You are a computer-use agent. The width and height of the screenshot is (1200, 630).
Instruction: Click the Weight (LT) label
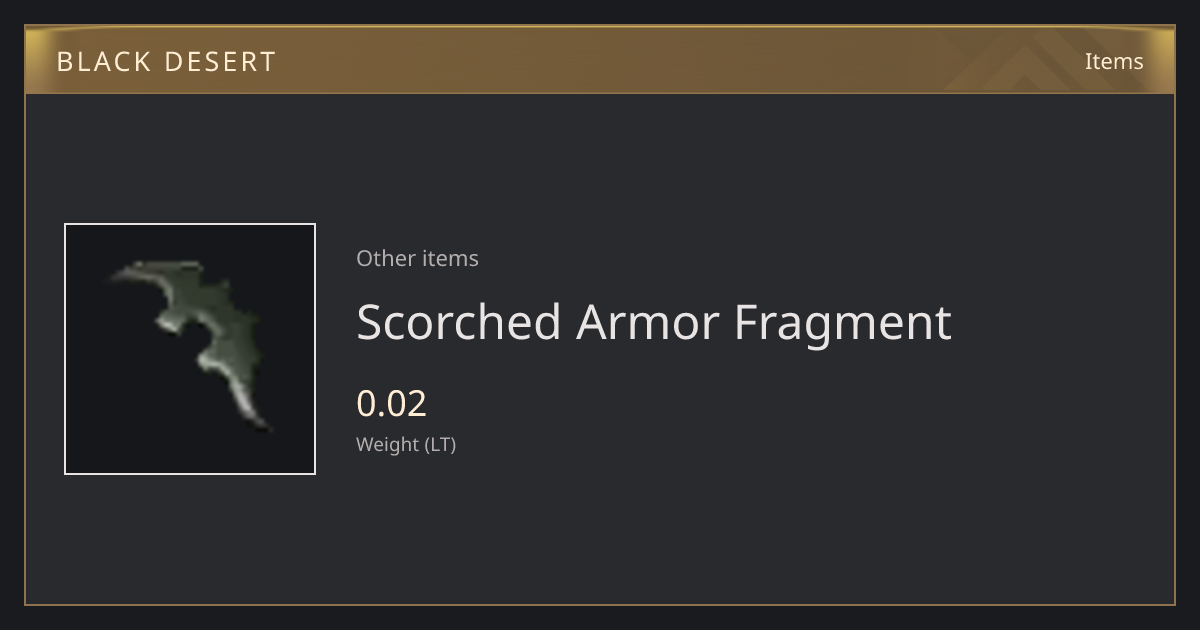click(x=406, y=444)
